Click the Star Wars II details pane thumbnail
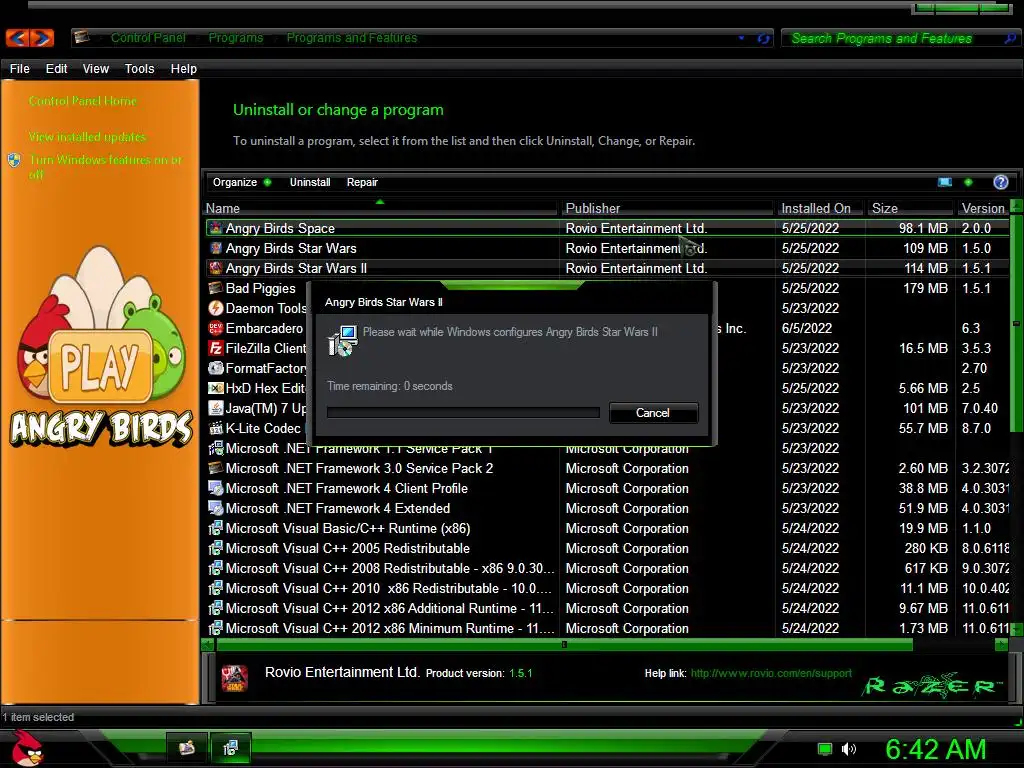 pyautogui.click(x=234, y=678)
